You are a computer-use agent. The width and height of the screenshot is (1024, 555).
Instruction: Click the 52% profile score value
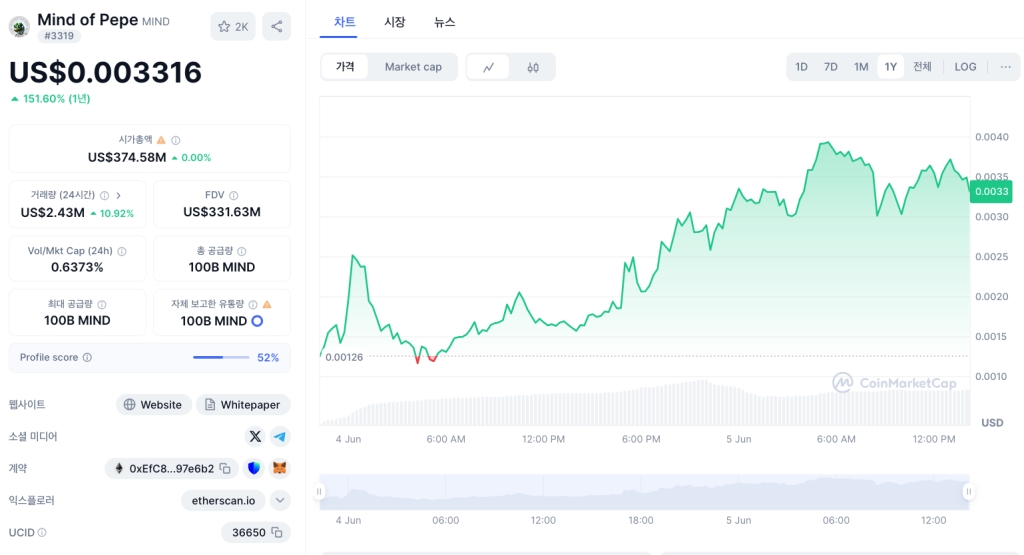tap(268, 357)
